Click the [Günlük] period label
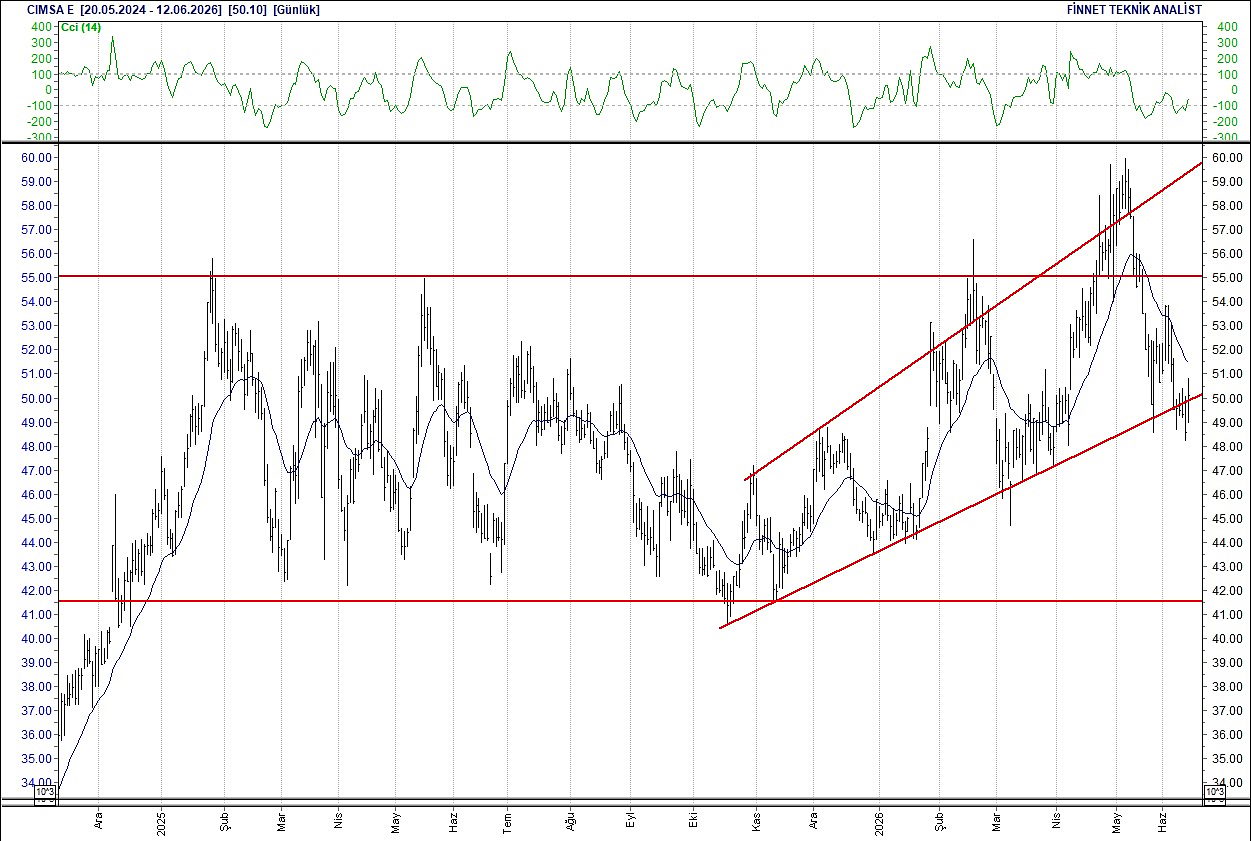1251x841 pixels. click(x=296, y=9)
